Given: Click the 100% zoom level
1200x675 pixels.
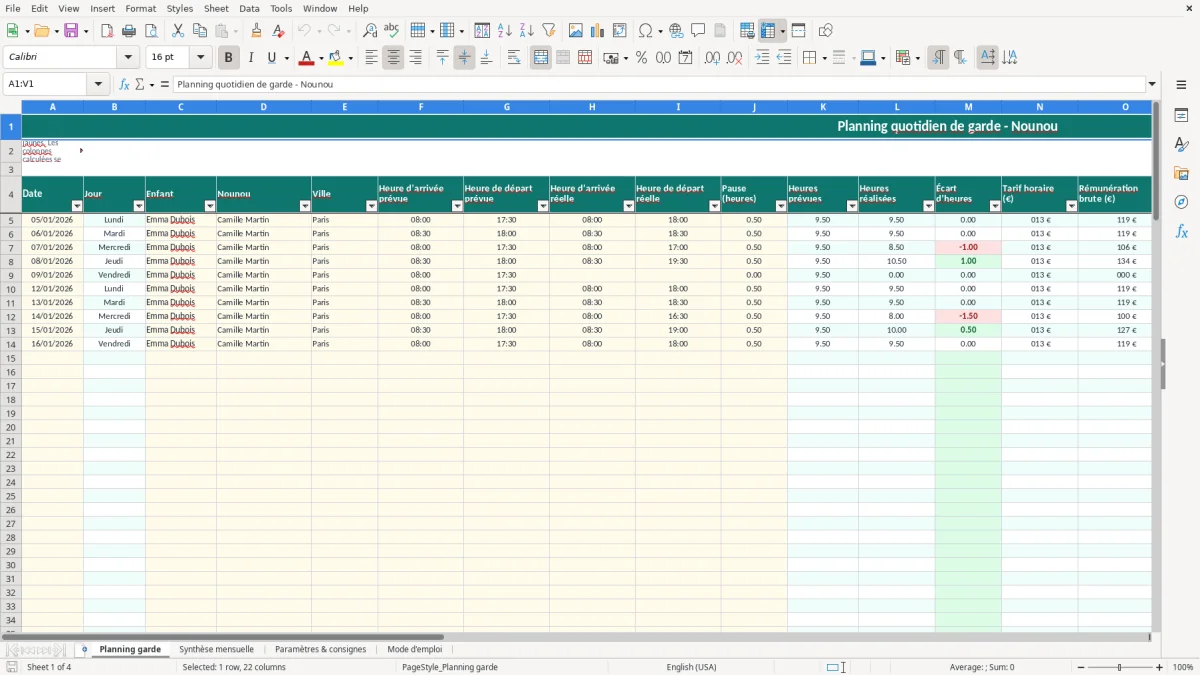Looking at the screenshot, I should [1183, 667].
